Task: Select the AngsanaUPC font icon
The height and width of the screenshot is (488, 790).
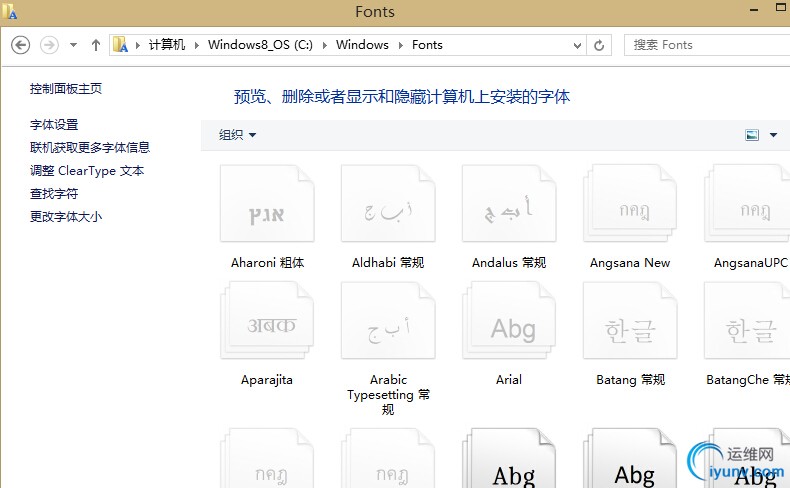Action: tap(747, 203)
